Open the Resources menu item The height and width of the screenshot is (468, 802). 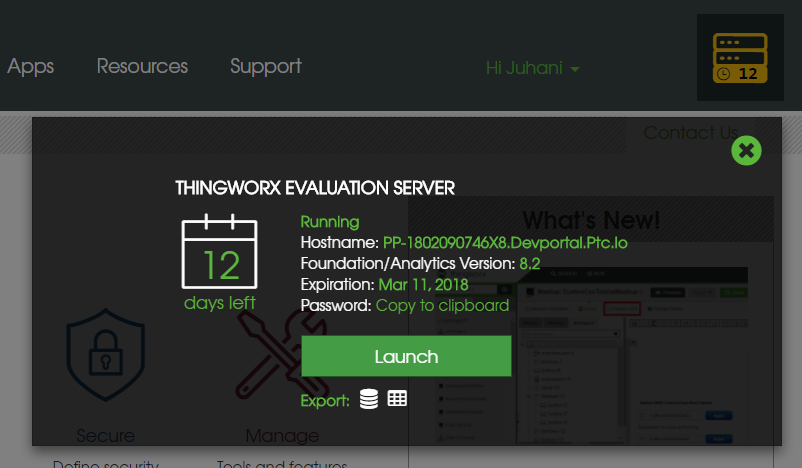(x=142, y=66)
